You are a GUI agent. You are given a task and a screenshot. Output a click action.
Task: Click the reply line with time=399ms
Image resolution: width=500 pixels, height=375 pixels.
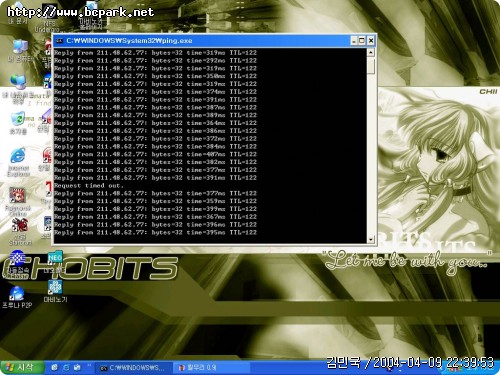pos(155,209)
